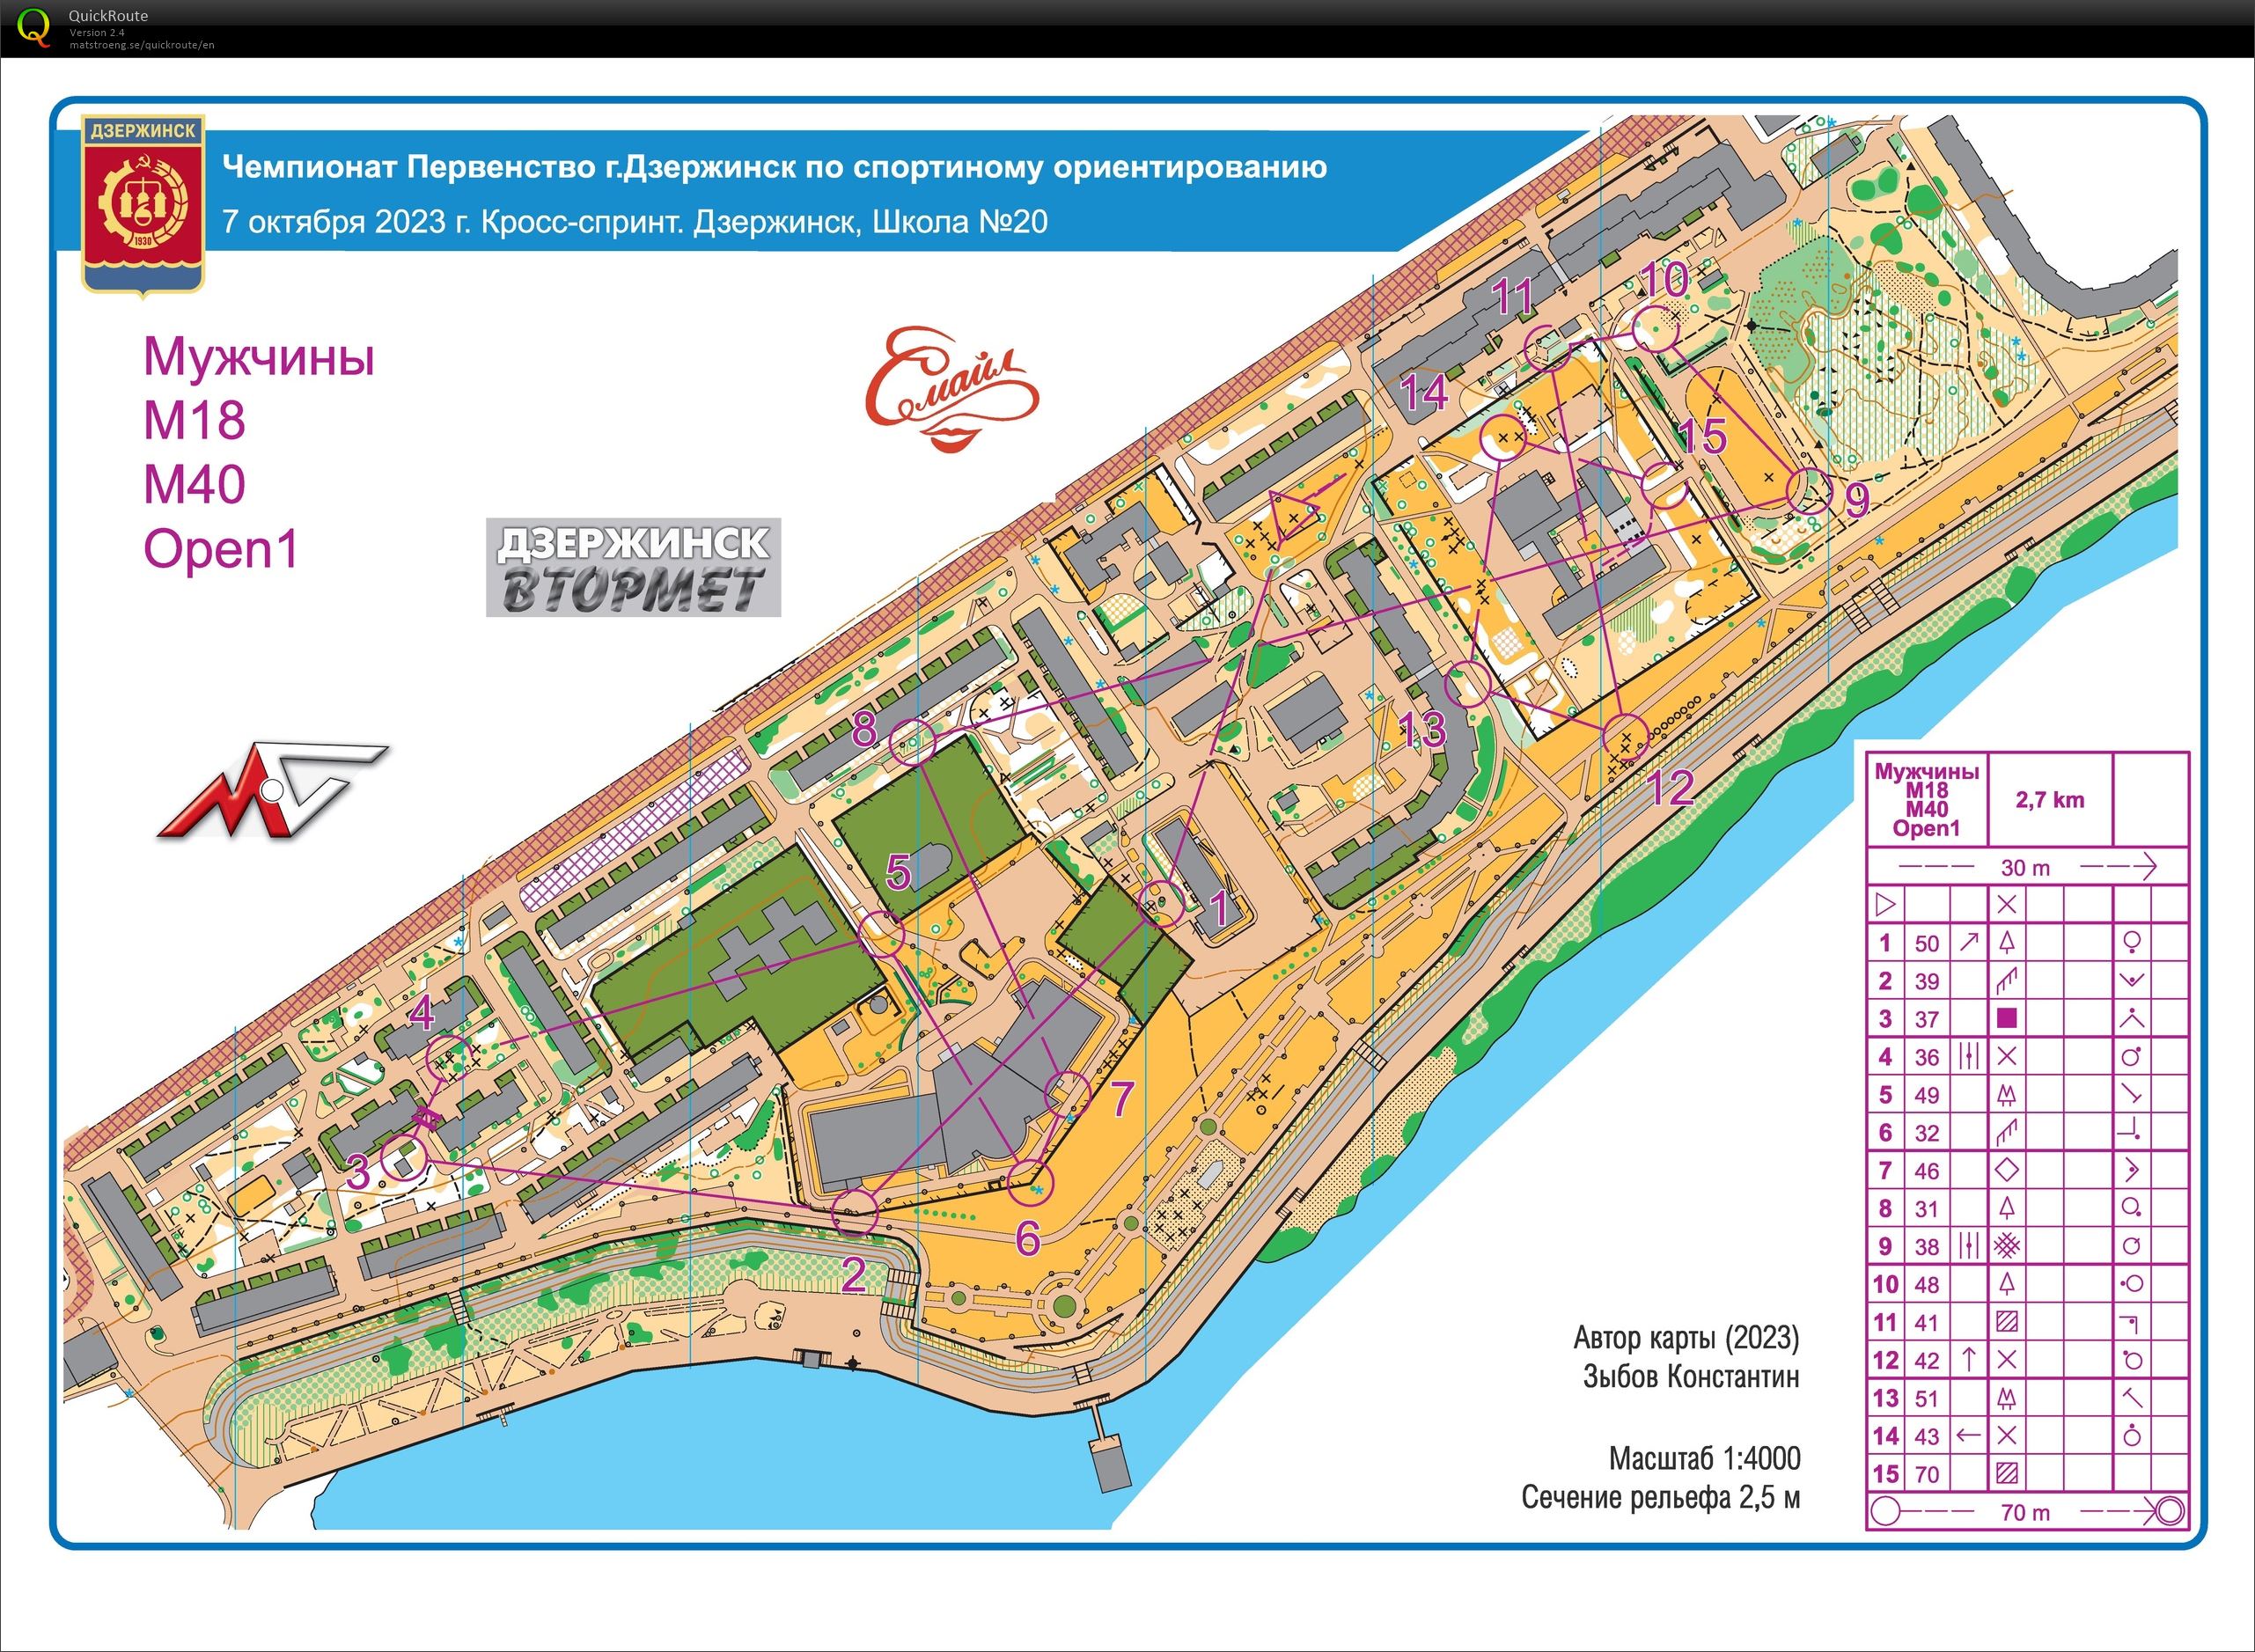Click the 'Мужчины' class heading
2255x1652 pixels.
259,356
